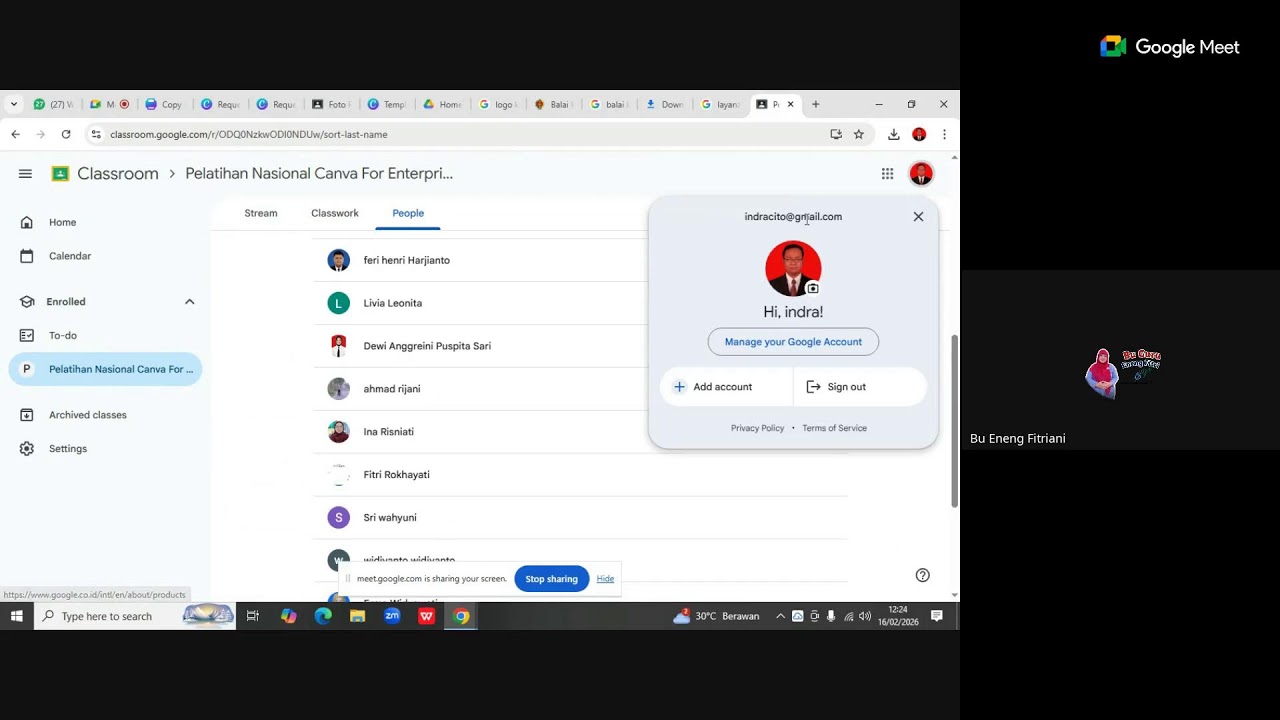This screenshot has height=720, width=1280.
Task: Launch Copilot from the taskbar
Action: (x=288, y=616)
